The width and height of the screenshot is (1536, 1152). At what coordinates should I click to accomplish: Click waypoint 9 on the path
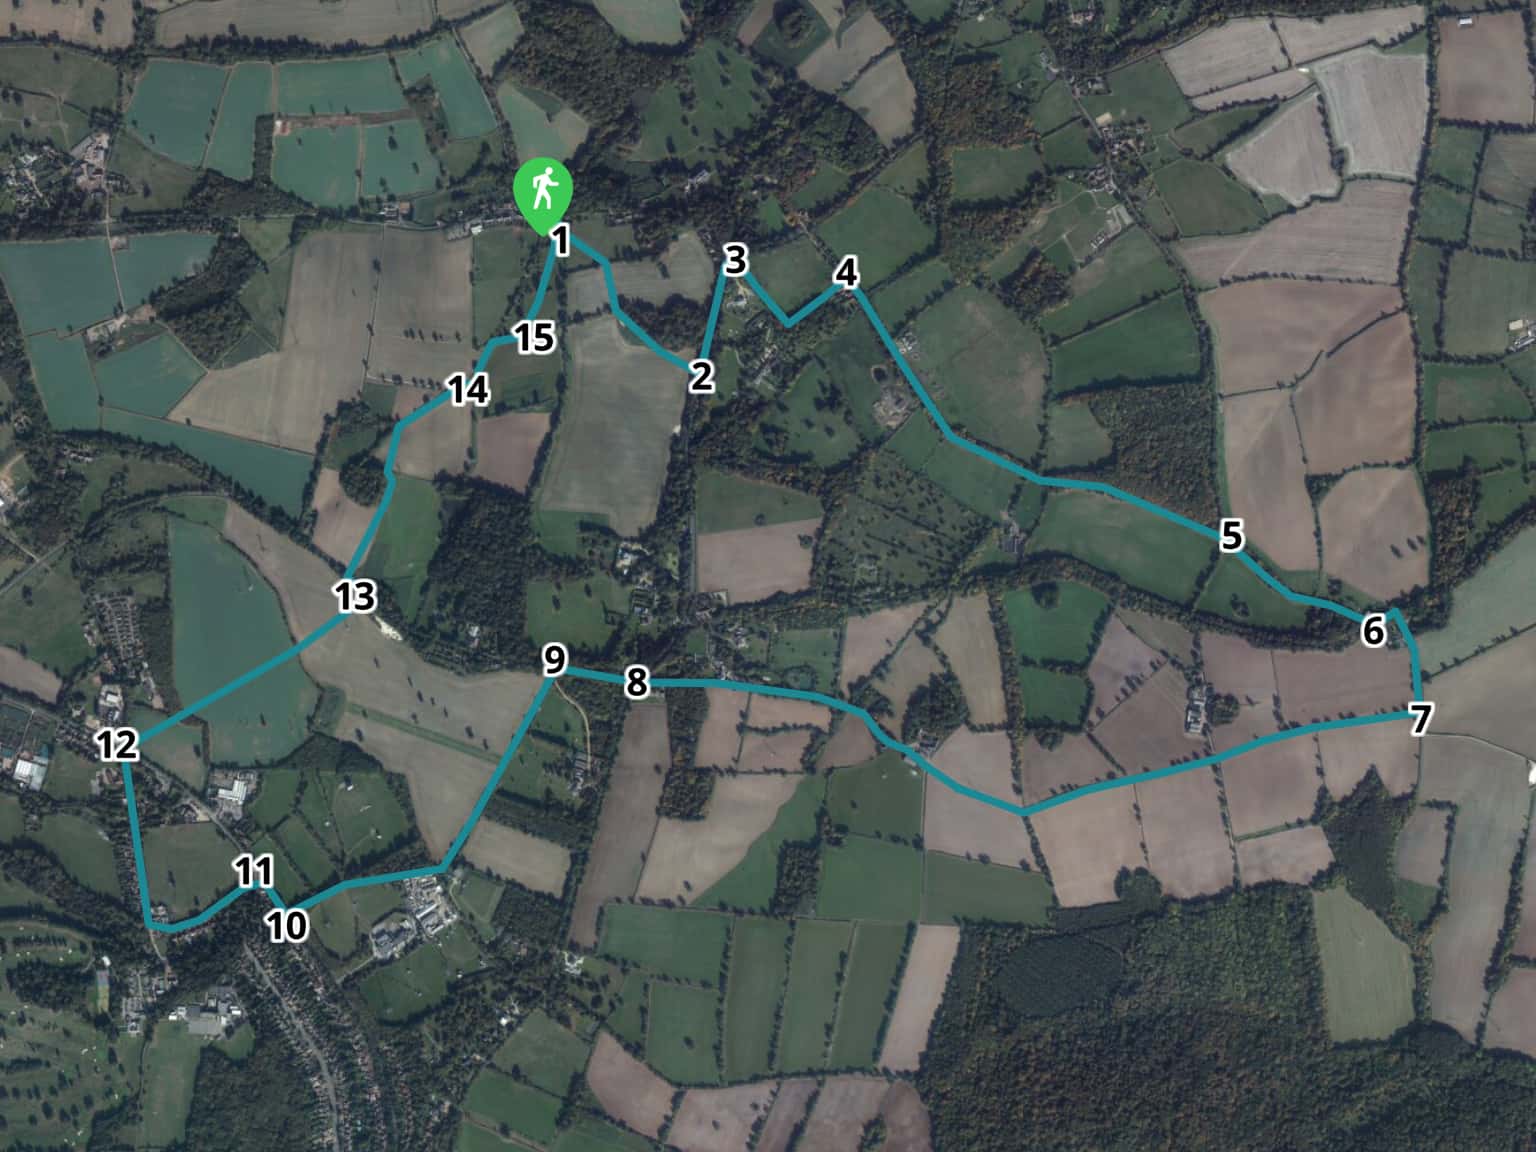(554, 660)
